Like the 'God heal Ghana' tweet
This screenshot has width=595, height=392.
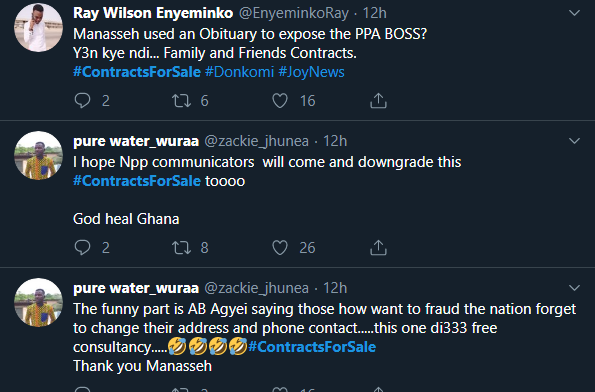coord(280,247)
